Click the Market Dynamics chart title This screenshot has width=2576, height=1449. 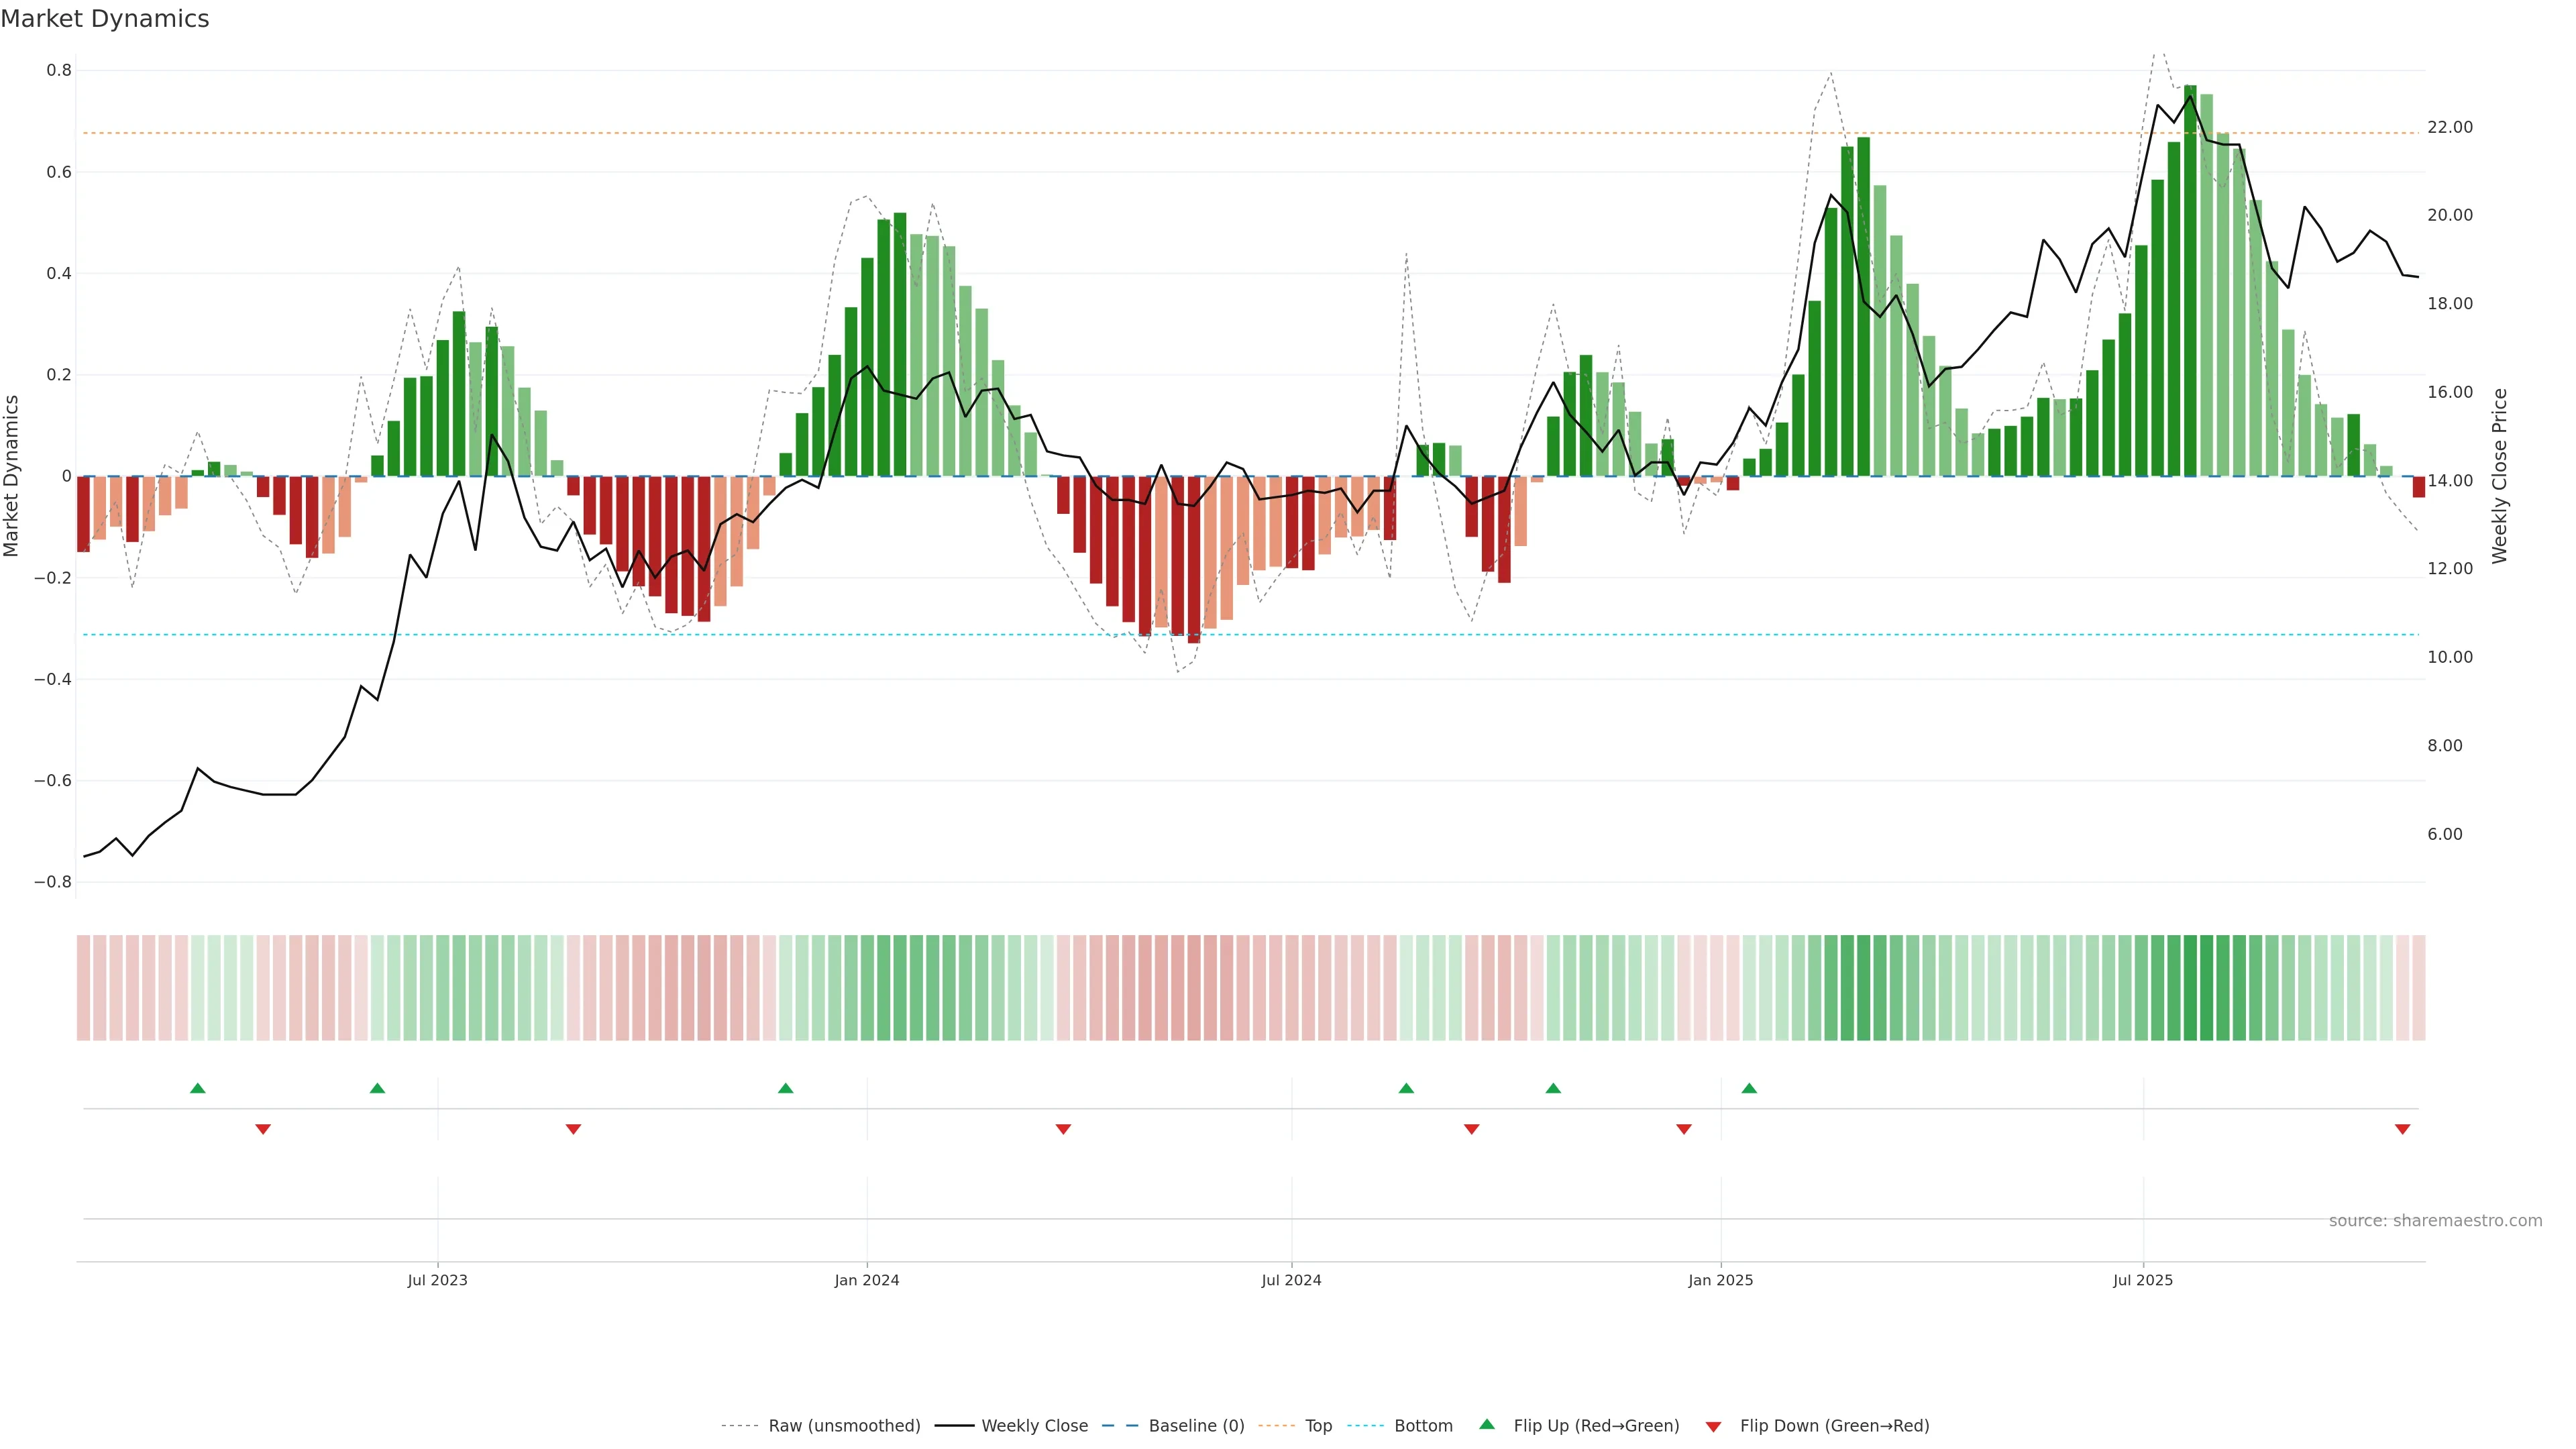click(x=105, y=19)
